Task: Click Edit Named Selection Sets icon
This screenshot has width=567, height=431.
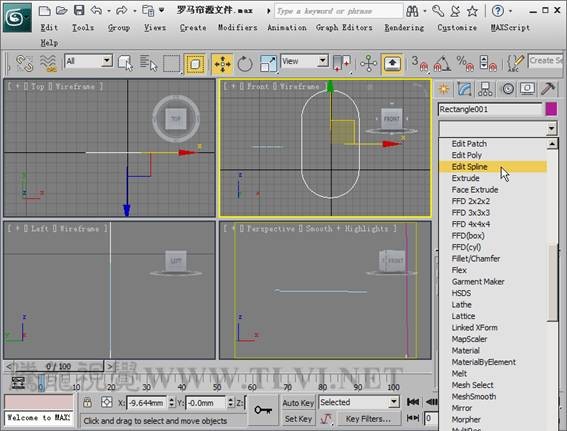Action: click(x=515, y=64)
